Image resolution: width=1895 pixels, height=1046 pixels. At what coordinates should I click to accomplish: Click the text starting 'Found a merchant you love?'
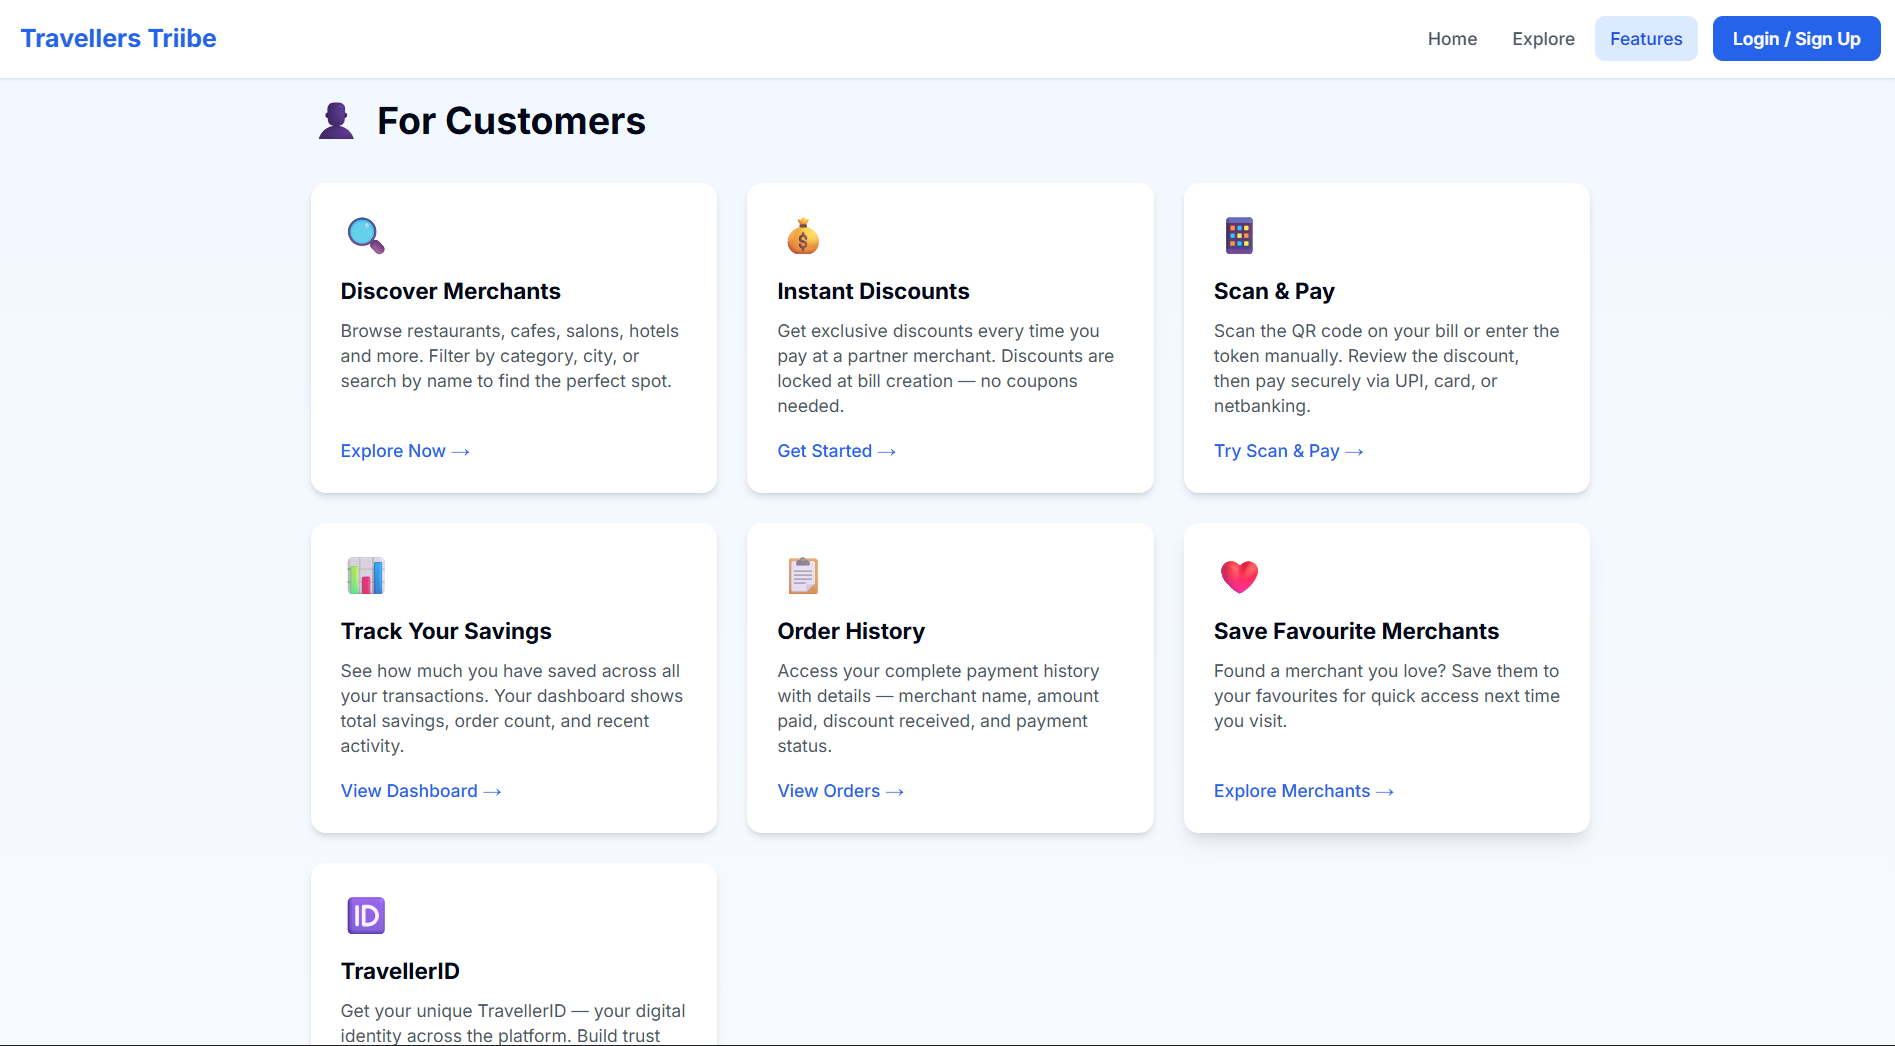click(x=1386, y=696)
